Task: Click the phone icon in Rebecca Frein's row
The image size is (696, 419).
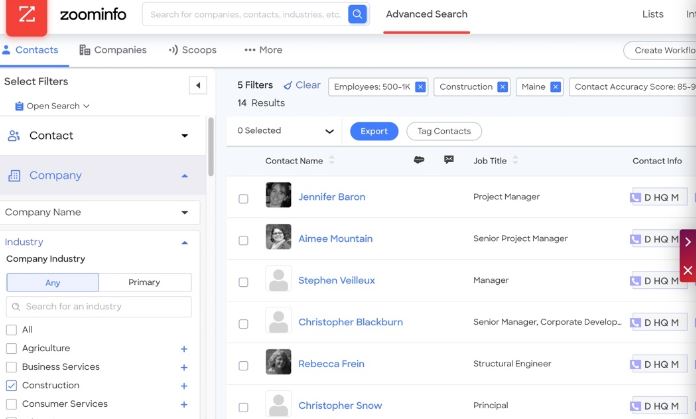Action: click(635, 364)
